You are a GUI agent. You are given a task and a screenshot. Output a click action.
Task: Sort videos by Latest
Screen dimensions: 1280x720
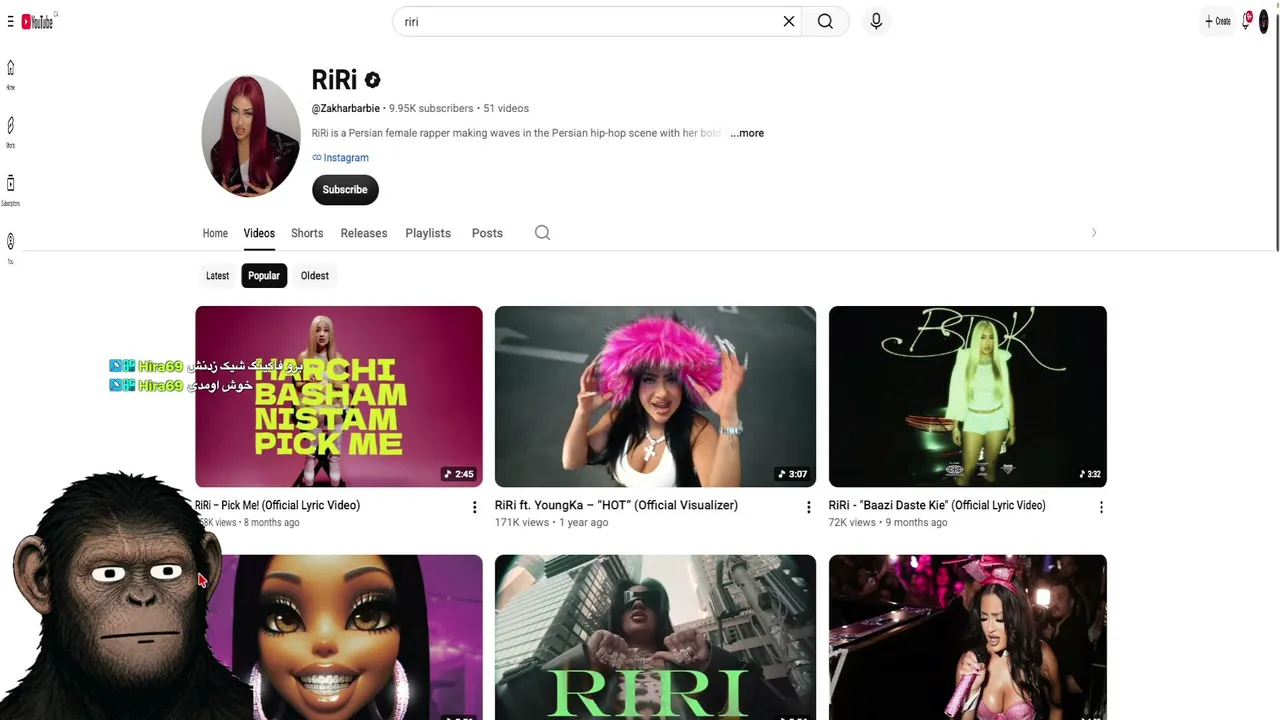tap(217, 276)
